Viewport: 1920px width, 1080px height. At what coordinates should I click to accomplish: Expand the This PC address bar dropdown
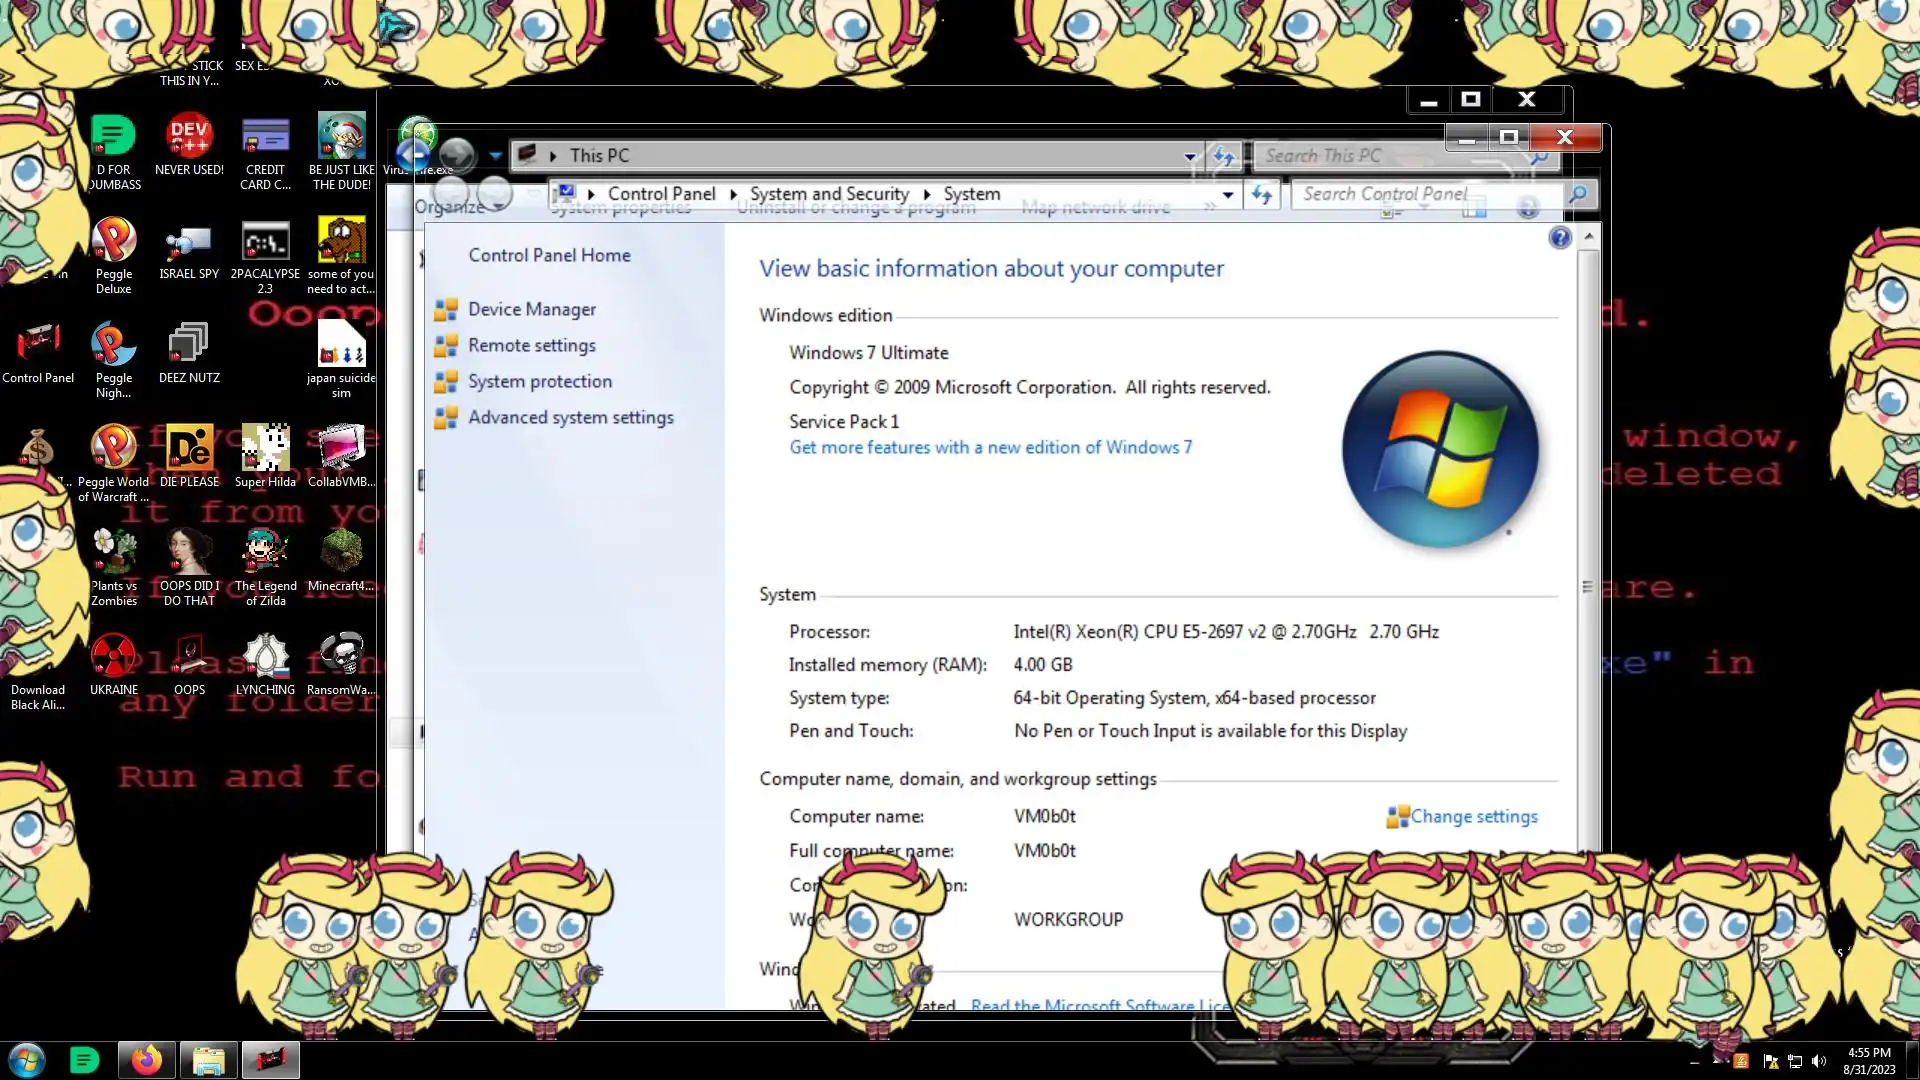click(x=1189, y=156)
